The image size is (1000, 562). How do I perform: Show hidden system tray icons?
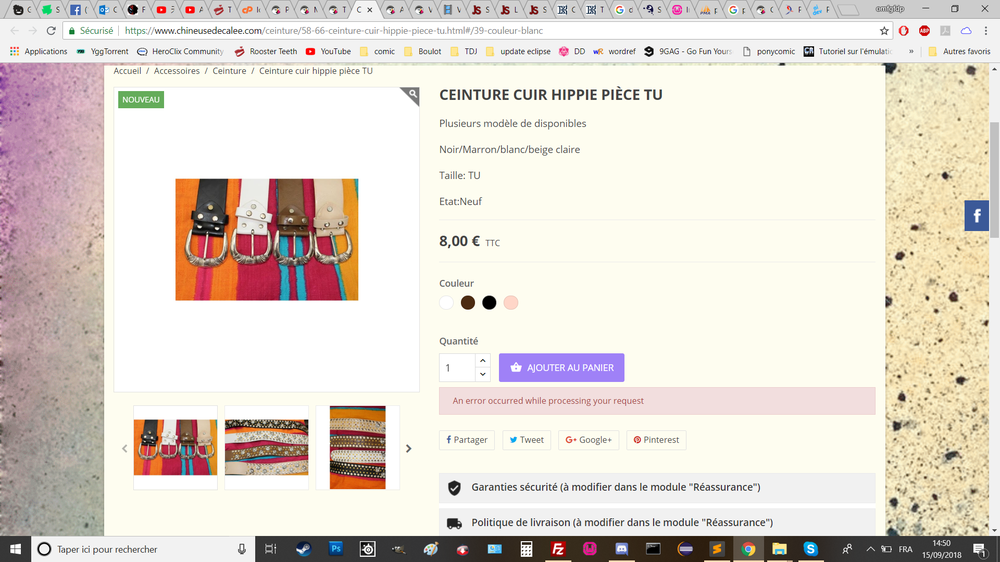pyautogui.click(x=870, y=549)
